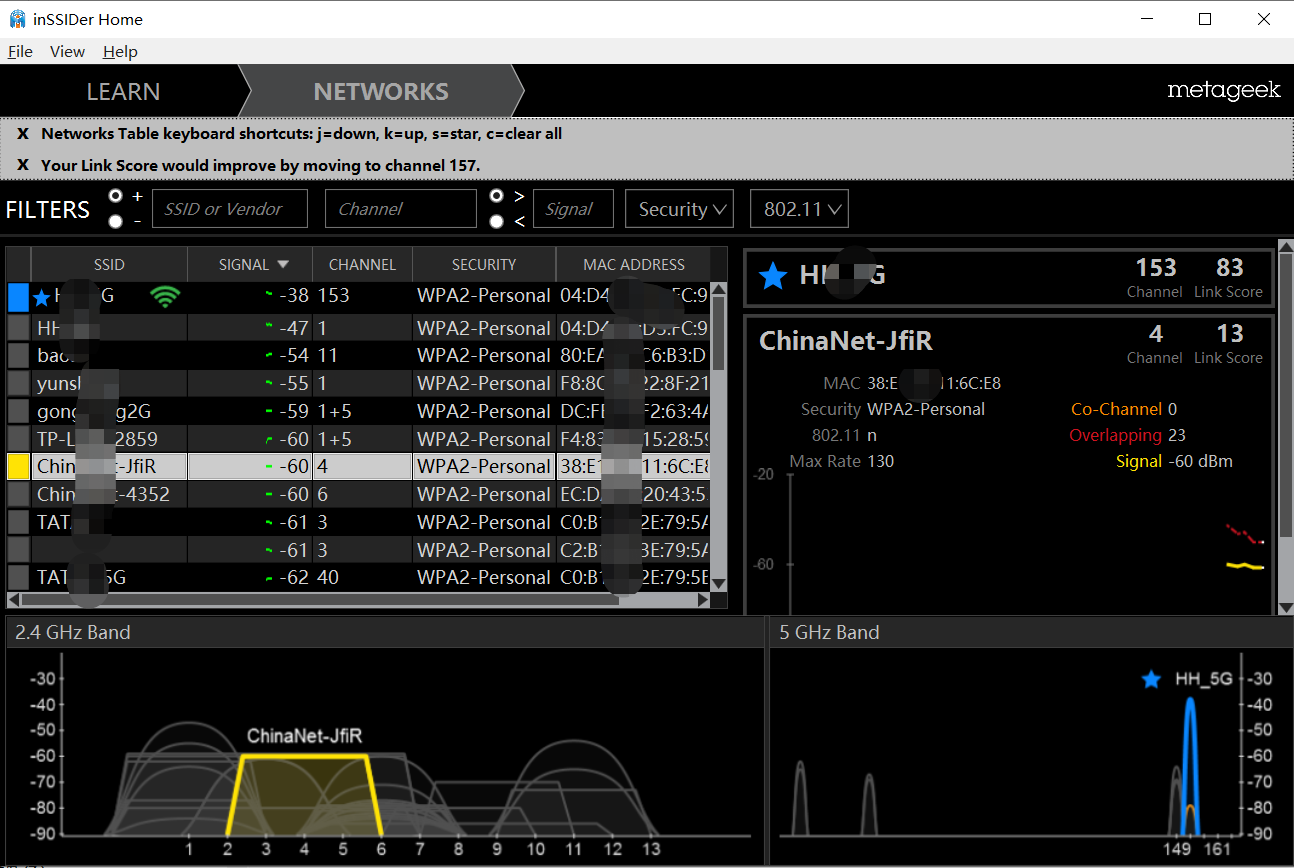Click the signal trend icon in the -54 row

[268, 356]
